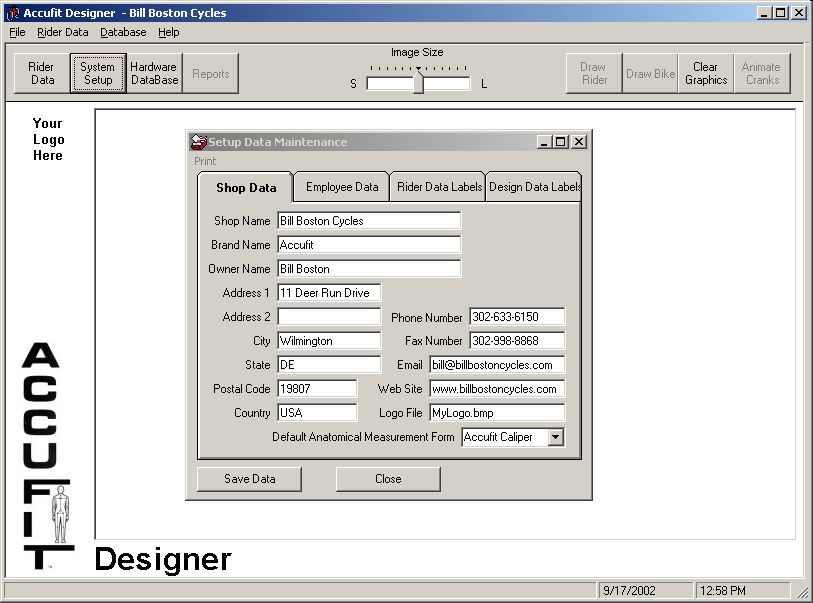Click the window resize grip in status bar
The height and width of the screenshot is (603, 813).
803,592
